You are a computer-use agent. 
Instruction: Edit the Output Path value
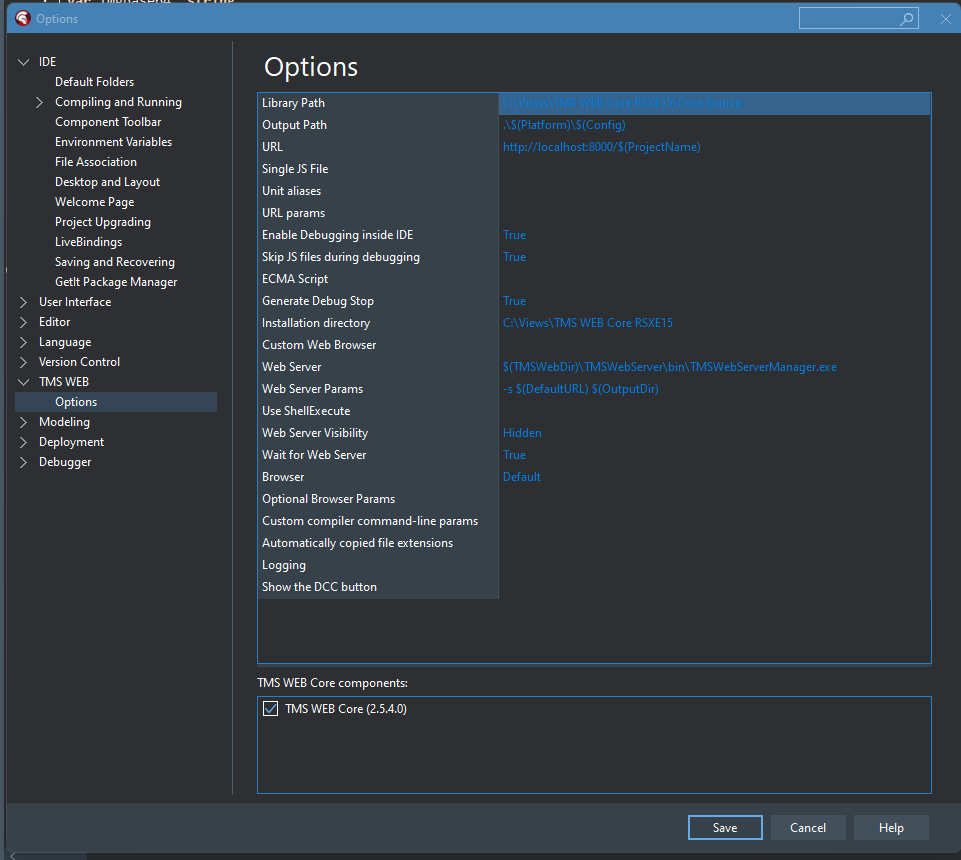point(715,125)
